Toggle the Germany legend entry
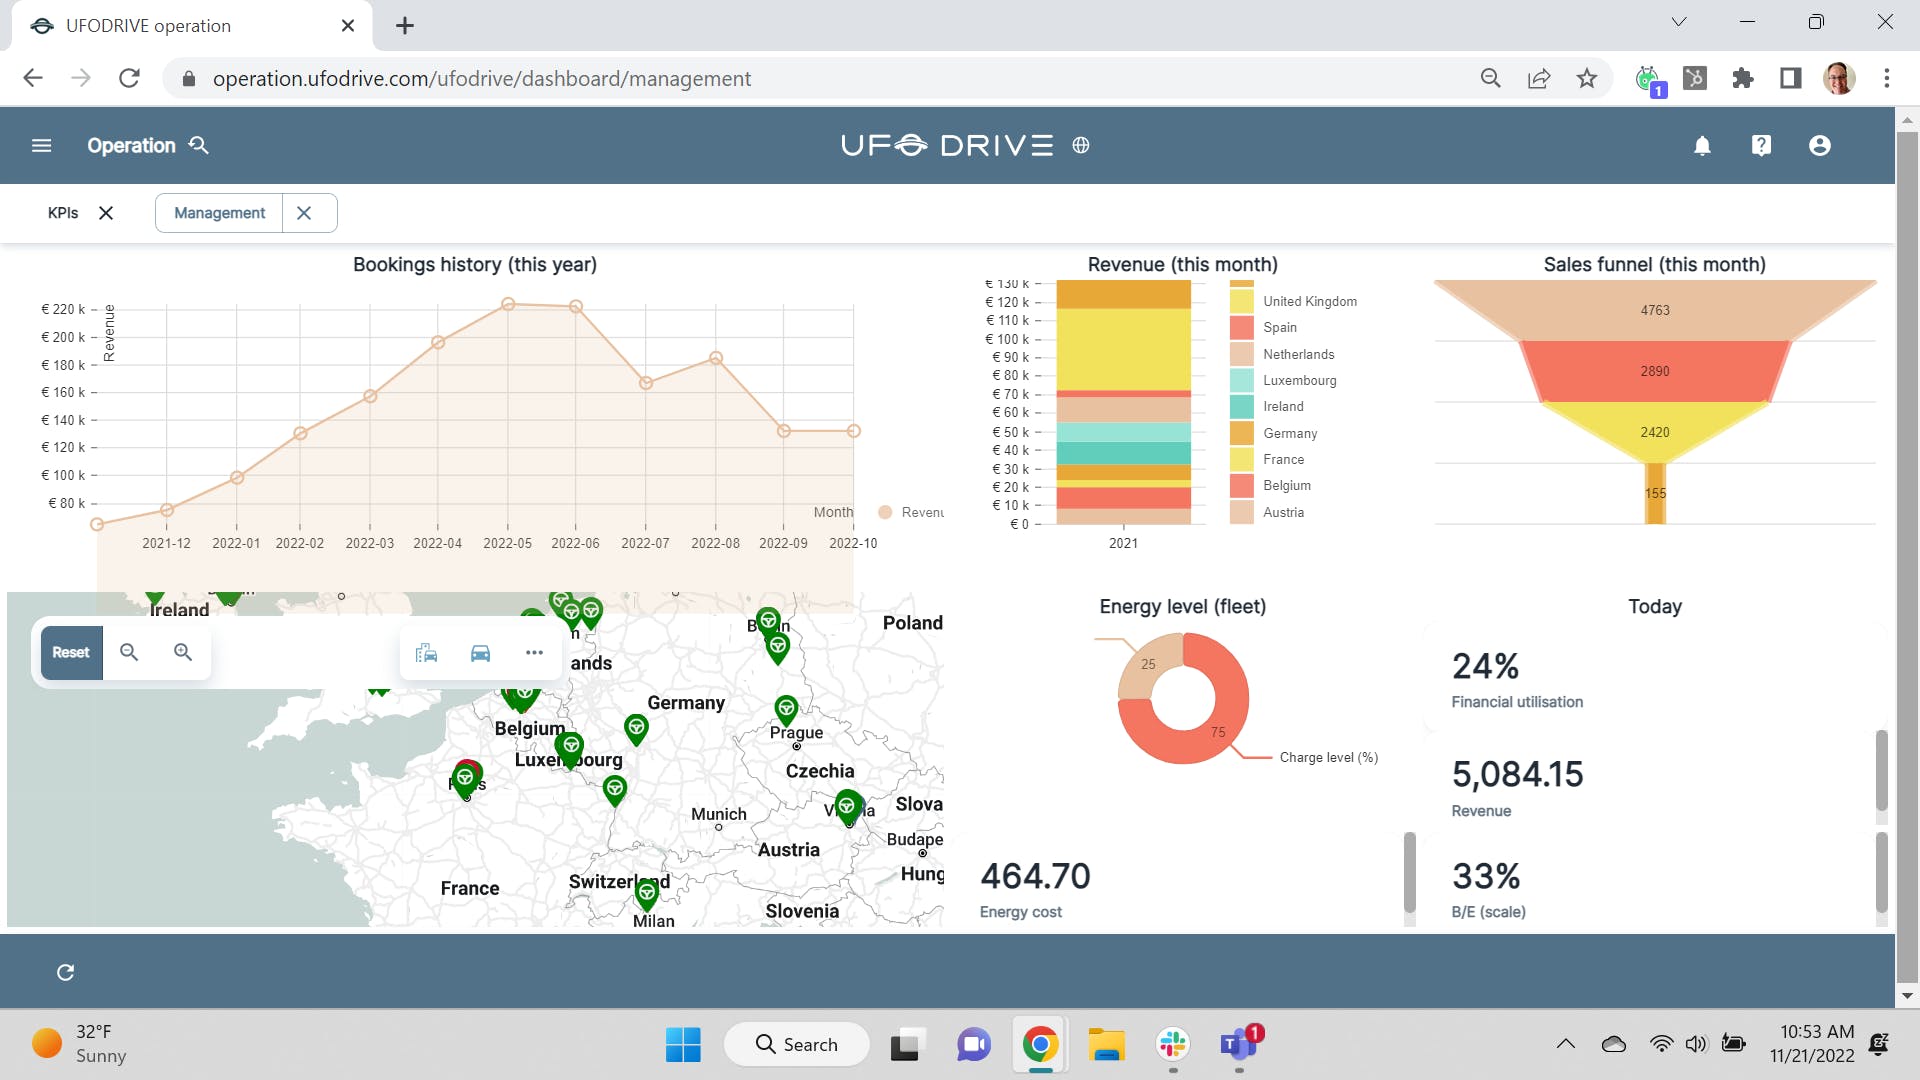The height and width of the screenshot is (1080, 1920). tap(1289, 433)
